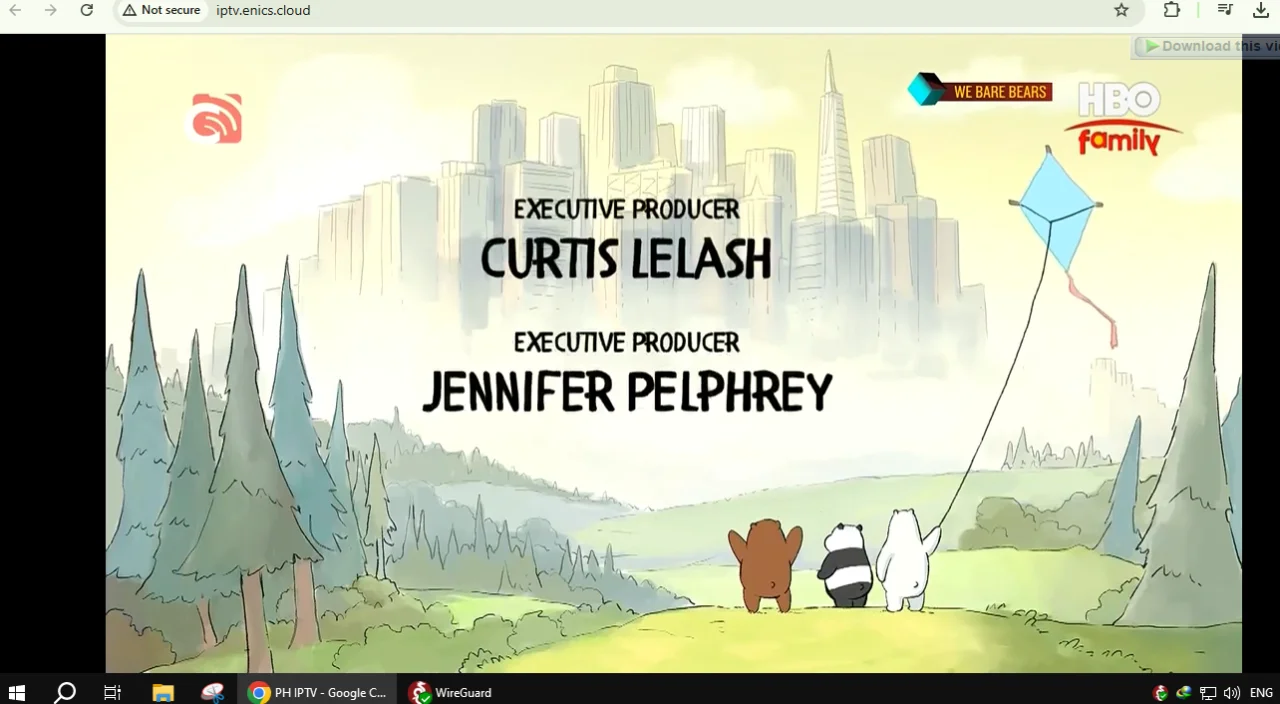Click the browser forward arrow
The image size is (1280, 704).
(x=51, y=10)
